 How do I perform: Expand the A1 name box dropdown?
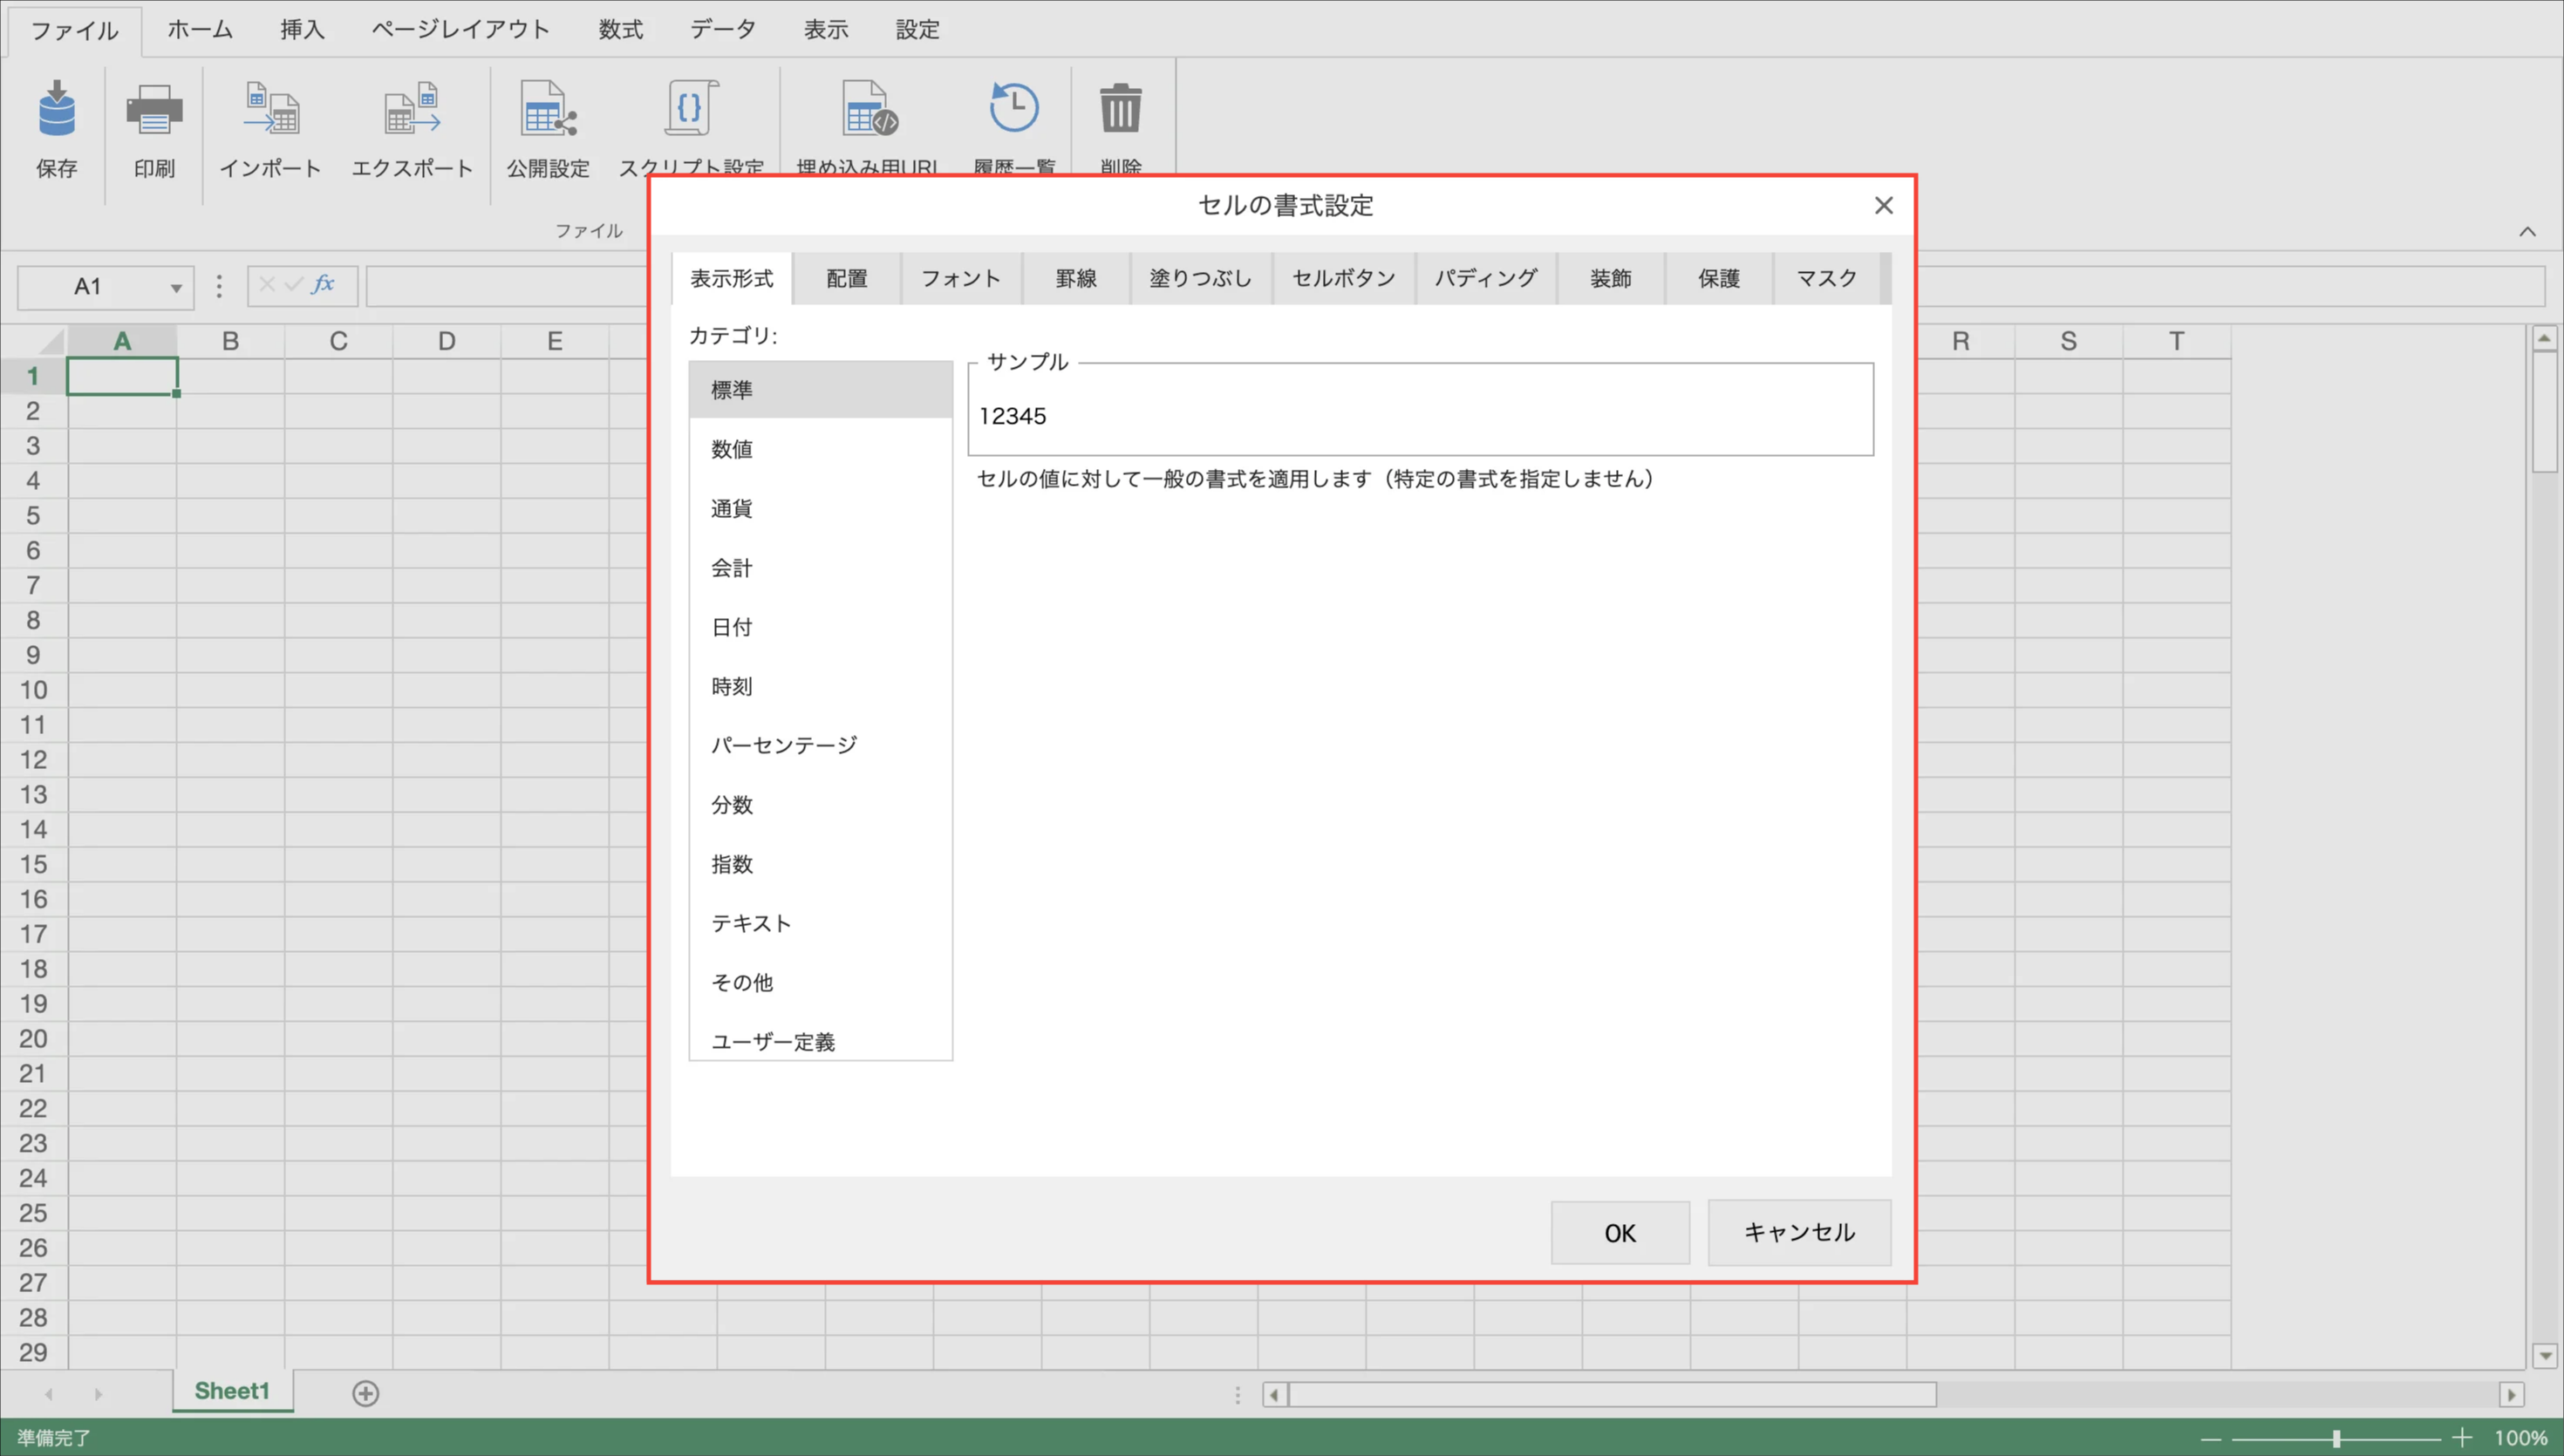pyautogui.click(x=176, y=288)
